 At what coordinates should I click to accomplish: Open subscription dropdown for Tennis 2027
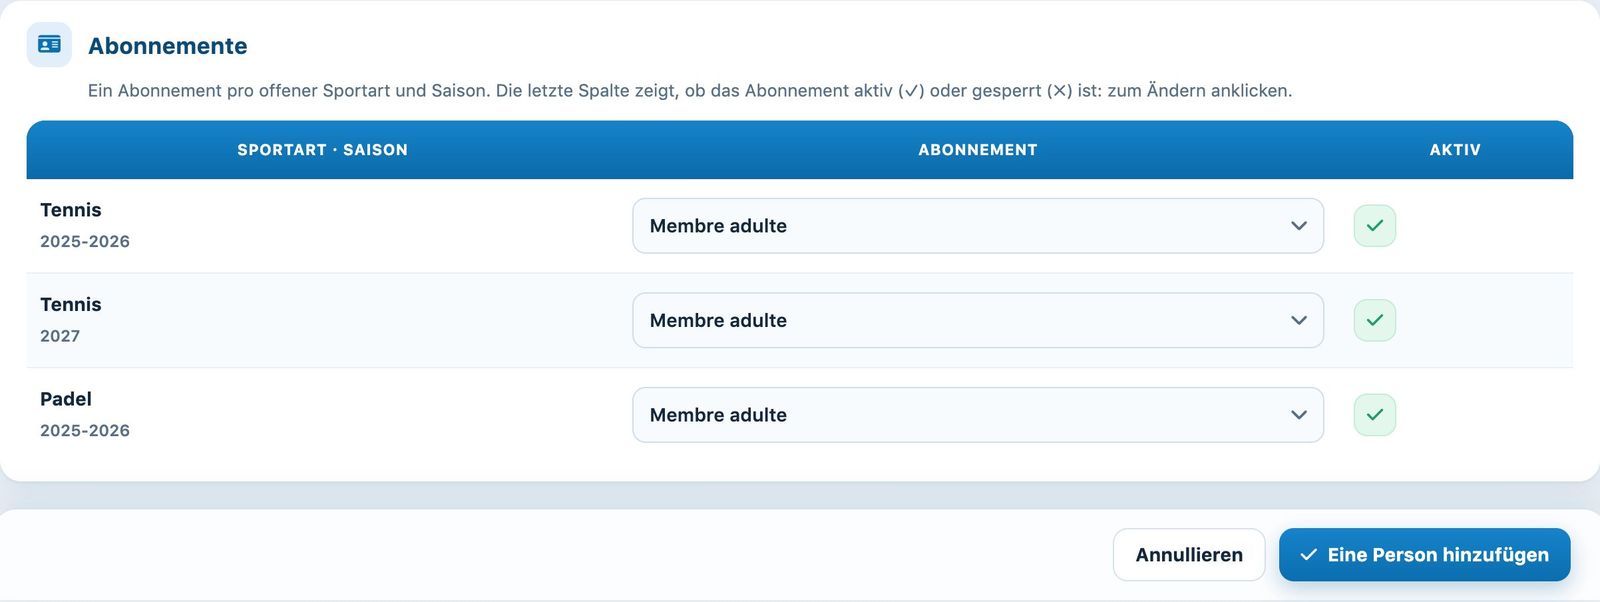tap(978, 320)
